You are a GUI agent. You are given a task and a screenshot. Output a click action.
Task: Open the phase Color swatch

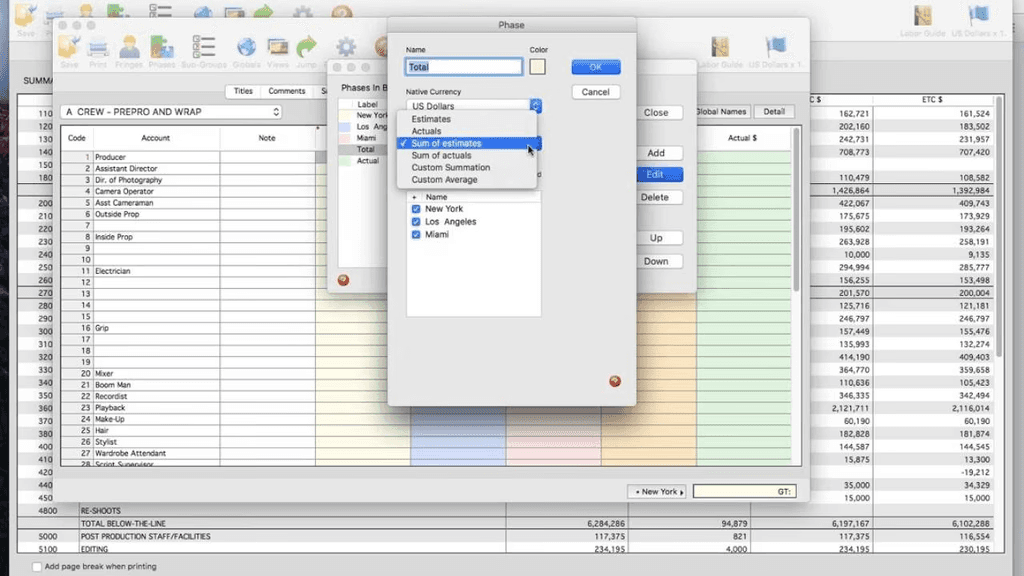[537, 67]
